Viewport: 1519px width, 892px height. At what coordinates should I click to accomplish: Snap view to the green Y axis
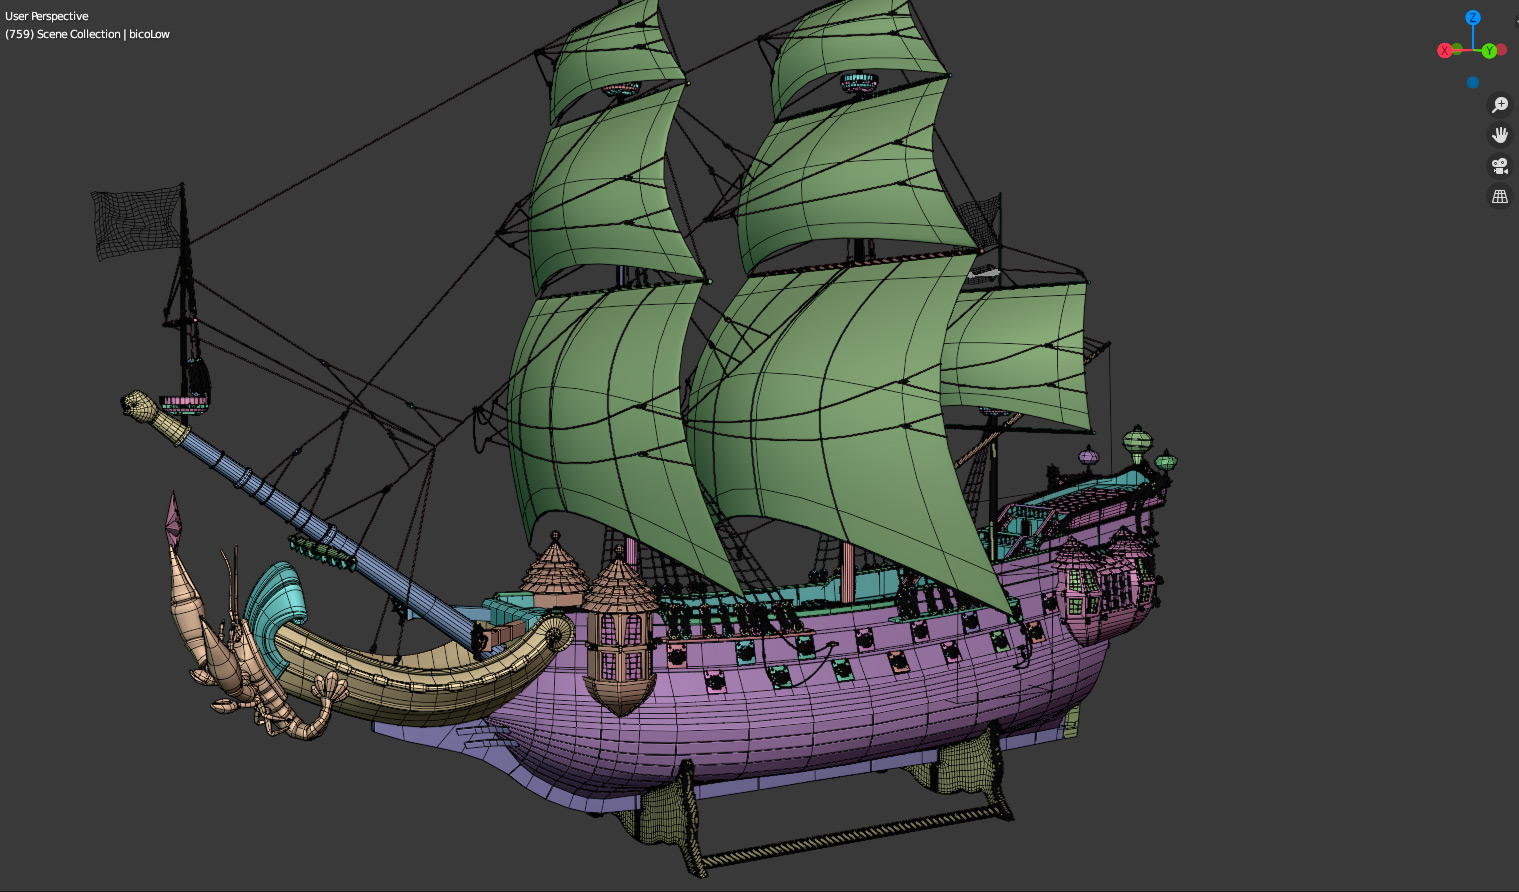tap(1489, 51)
